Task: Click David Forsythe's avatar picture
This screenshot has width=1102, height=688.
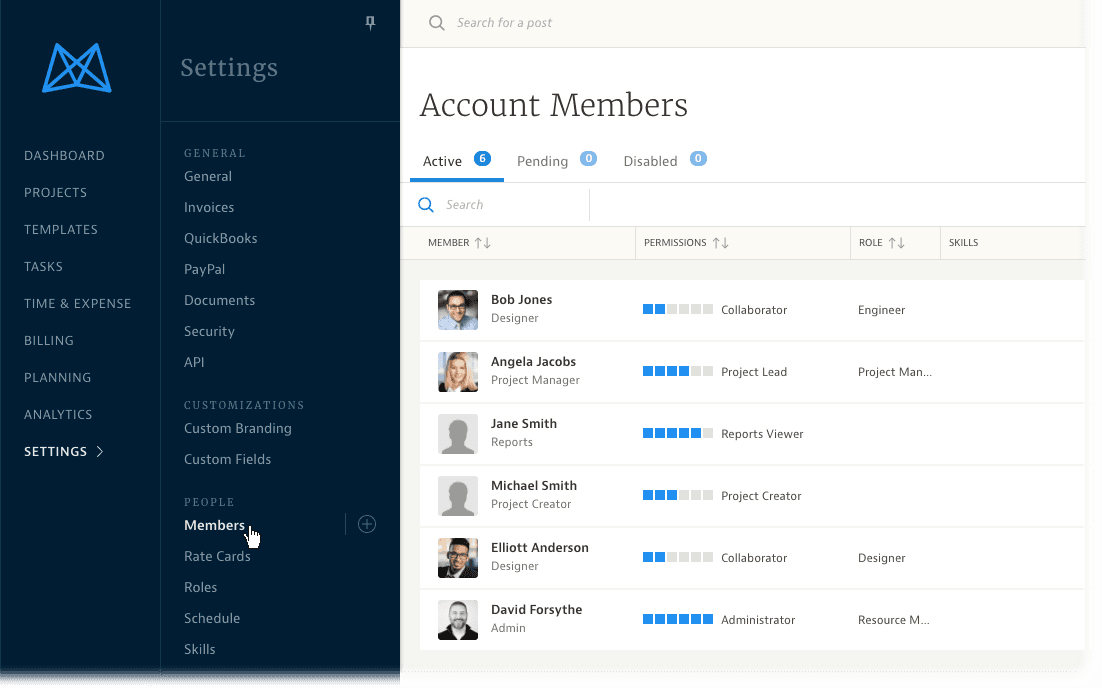Action: [x=458, y=620]
